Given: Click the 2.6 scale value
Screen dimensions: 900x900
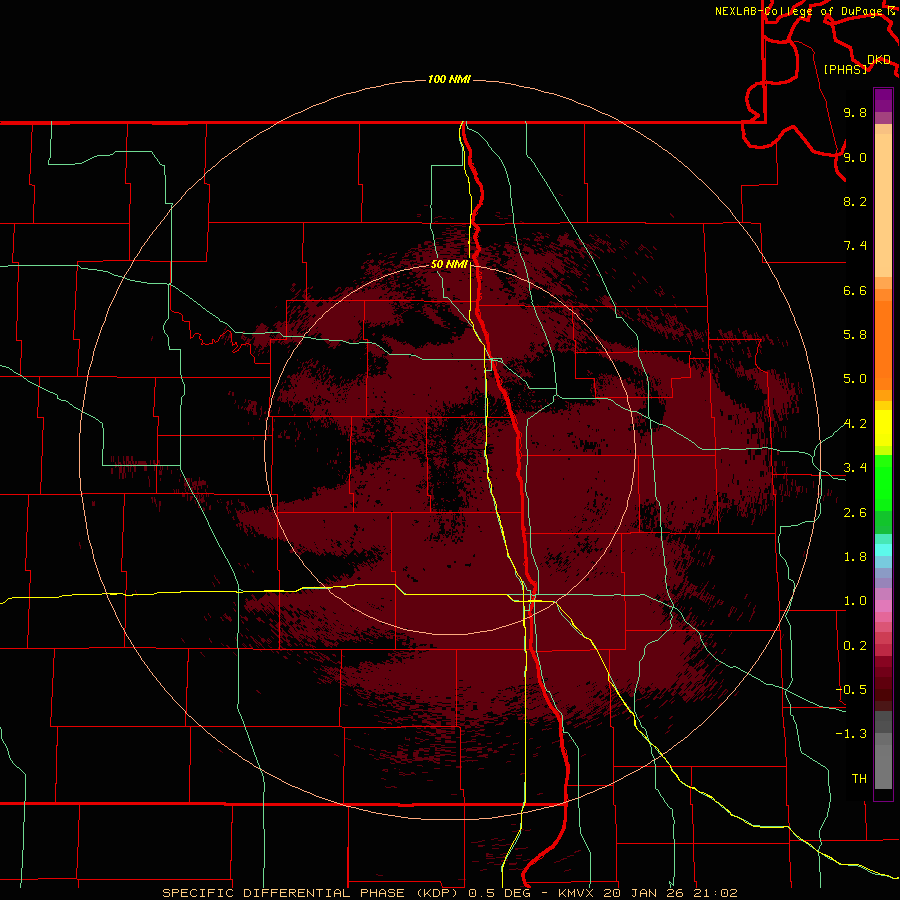Looking at the screenshot, I should (x=855, y=513).
